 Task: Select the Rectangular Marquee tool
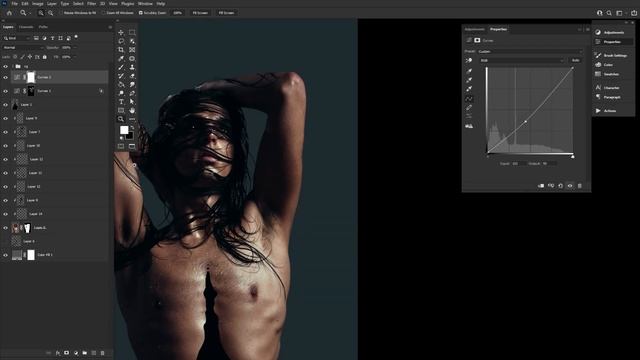(132, 32)
